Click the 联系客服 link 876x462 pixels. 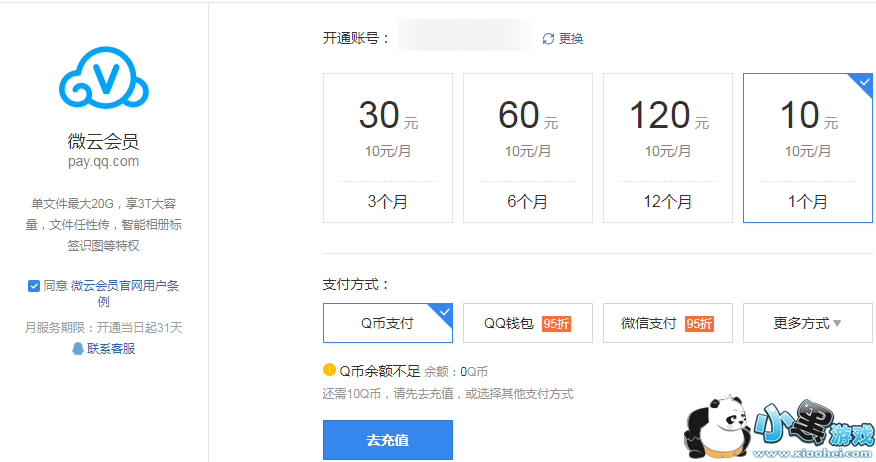[111, 349]
